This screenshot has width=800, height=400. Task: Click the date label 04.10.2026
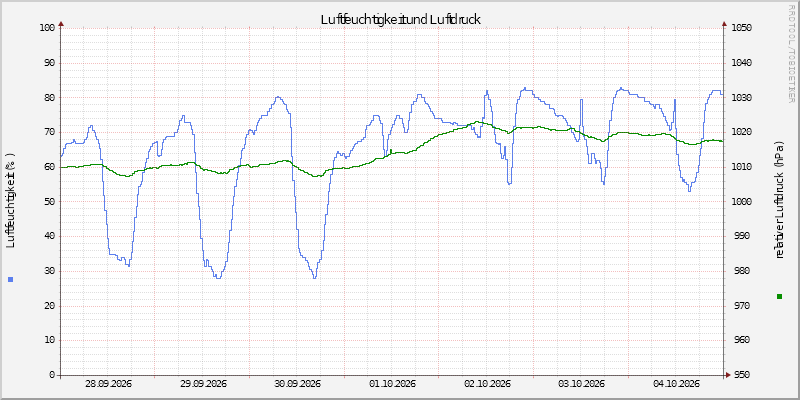click(x=677, y=384)
